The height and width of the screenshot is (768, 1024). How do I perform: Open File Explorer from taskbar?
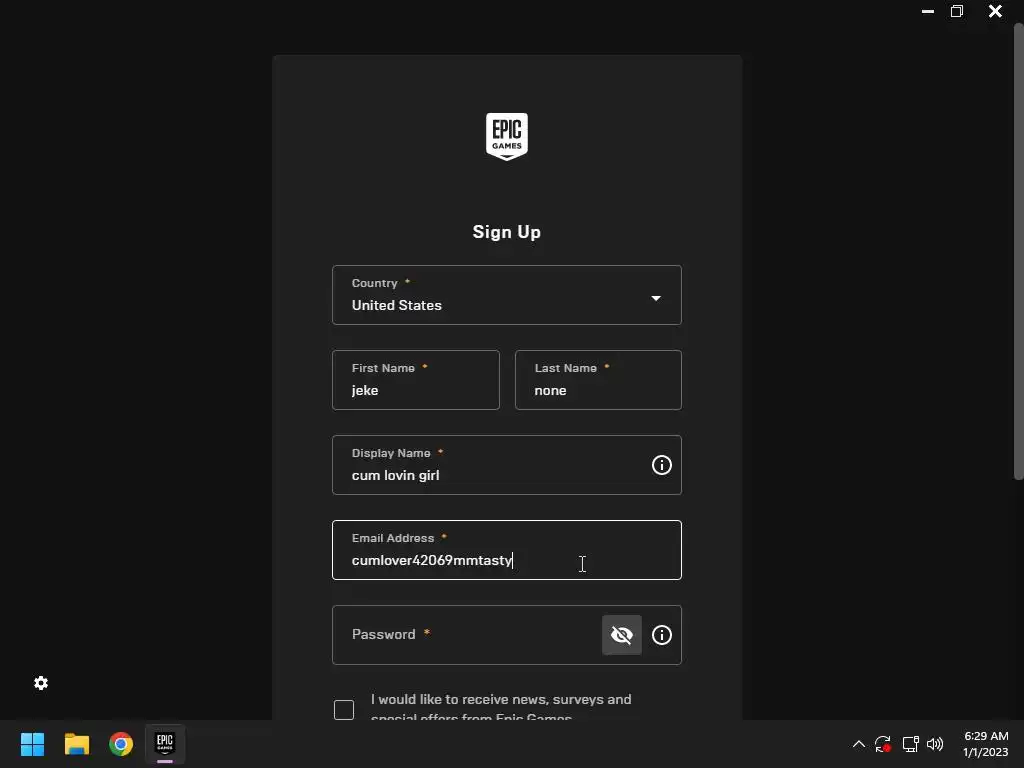click(76, 744)
